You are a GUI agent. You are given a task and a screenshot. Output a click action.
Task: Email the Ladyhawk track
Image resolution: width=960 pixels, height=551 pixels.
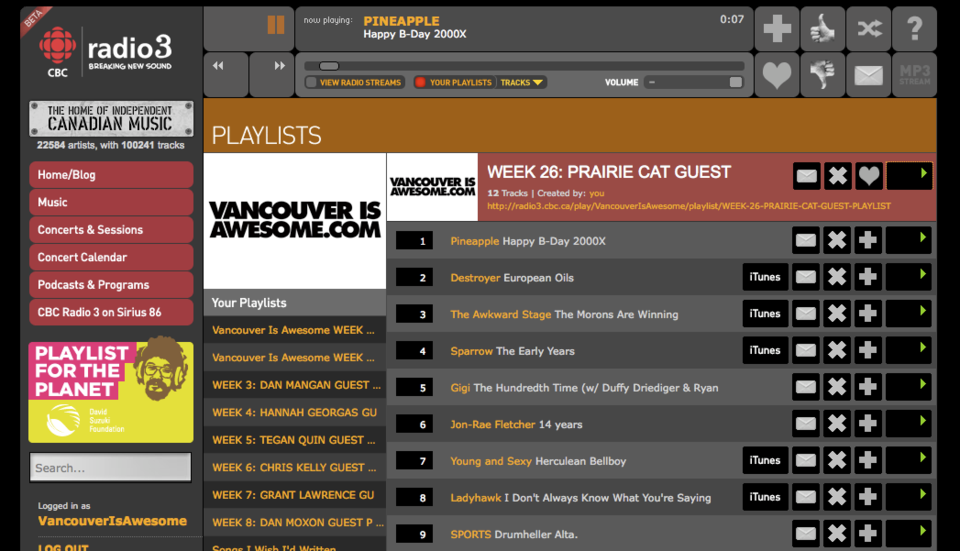806,497
